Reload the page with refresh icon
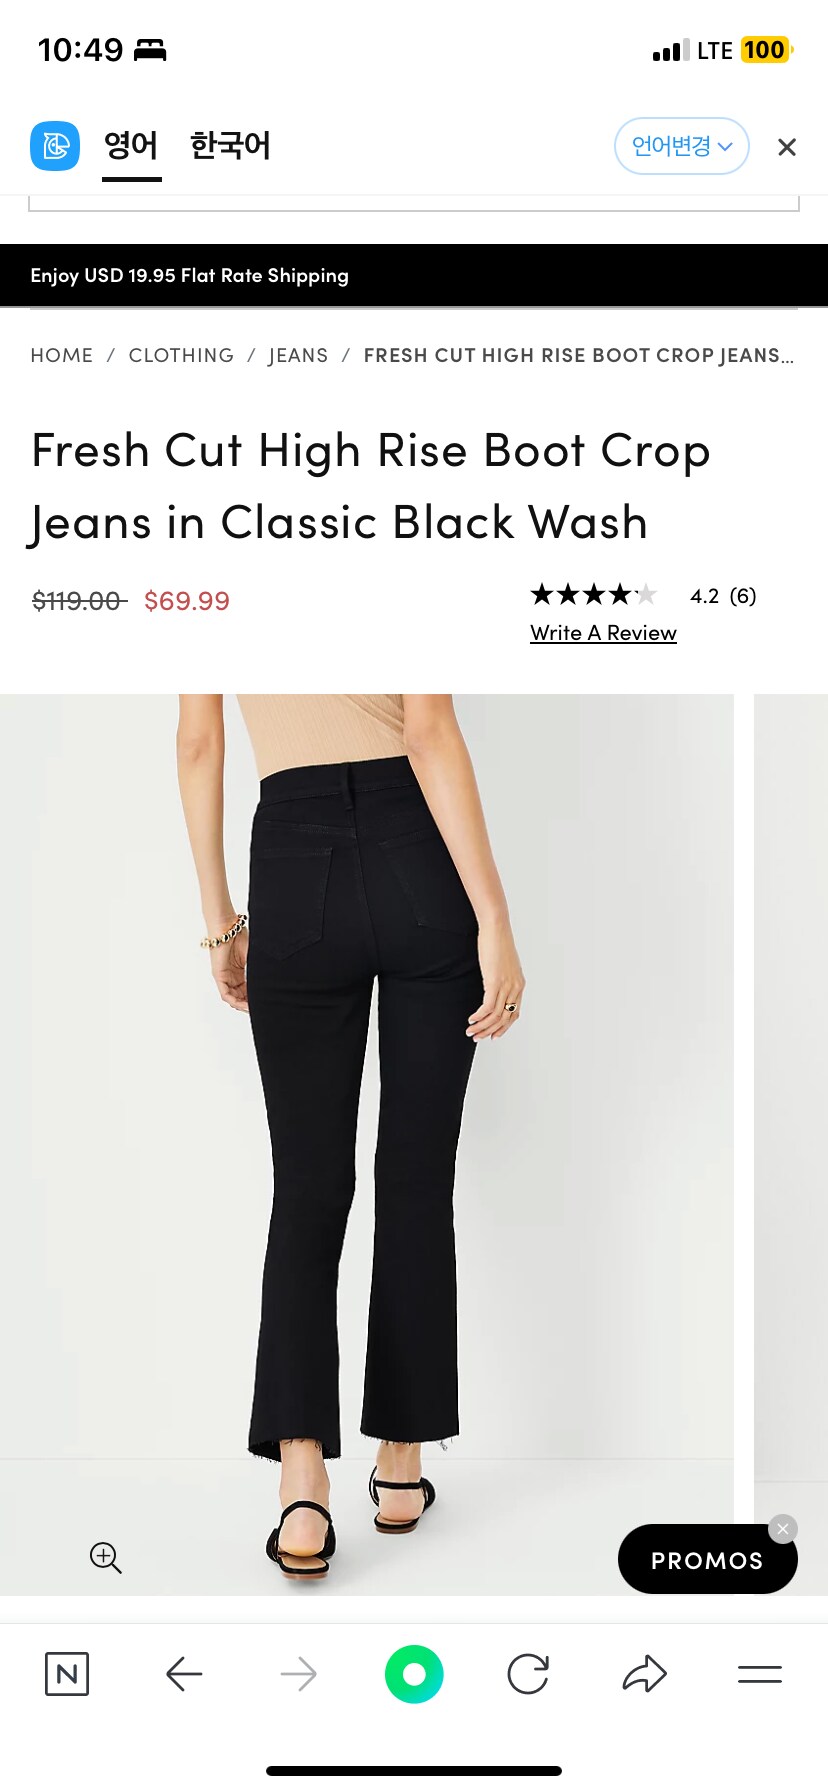 [x=528, y=1673]
